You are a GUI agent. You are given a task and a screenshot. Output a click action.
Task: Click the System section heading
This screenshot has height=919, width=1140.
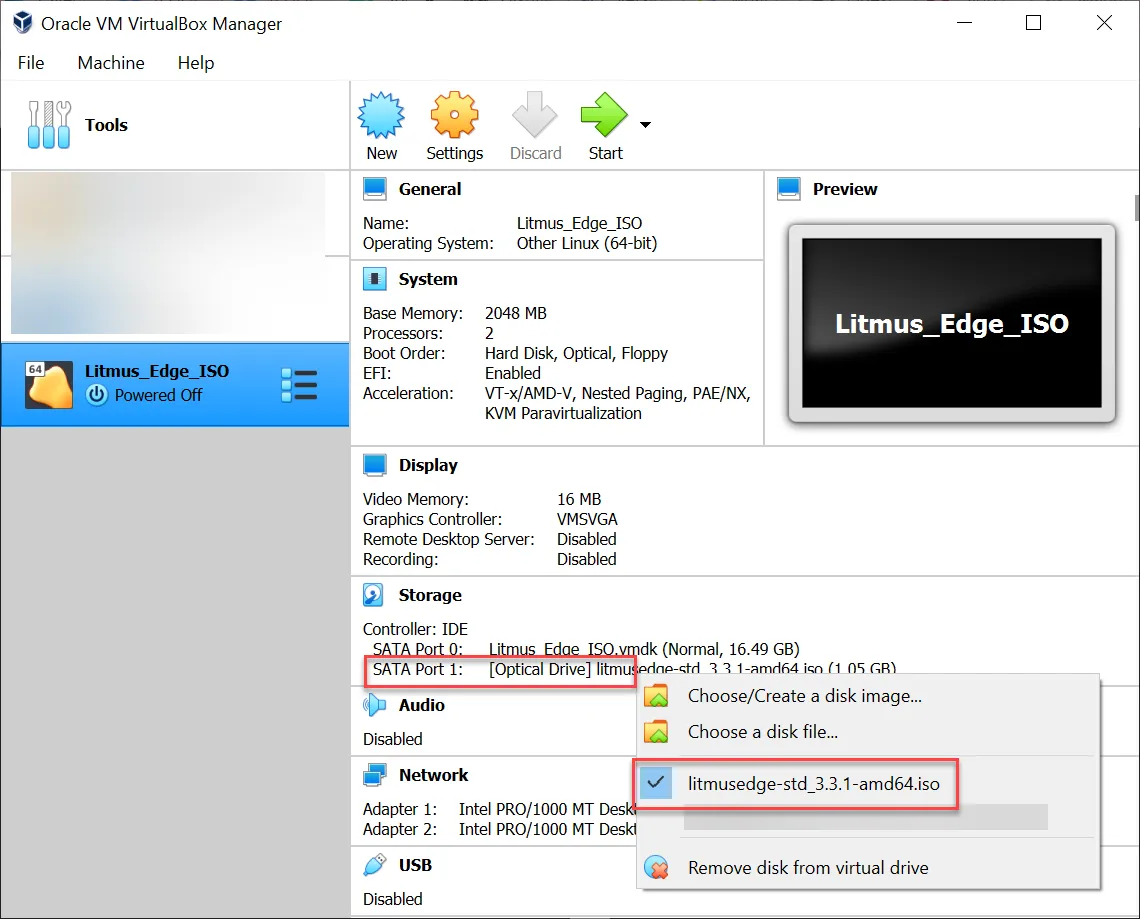(x=428, y=279)
